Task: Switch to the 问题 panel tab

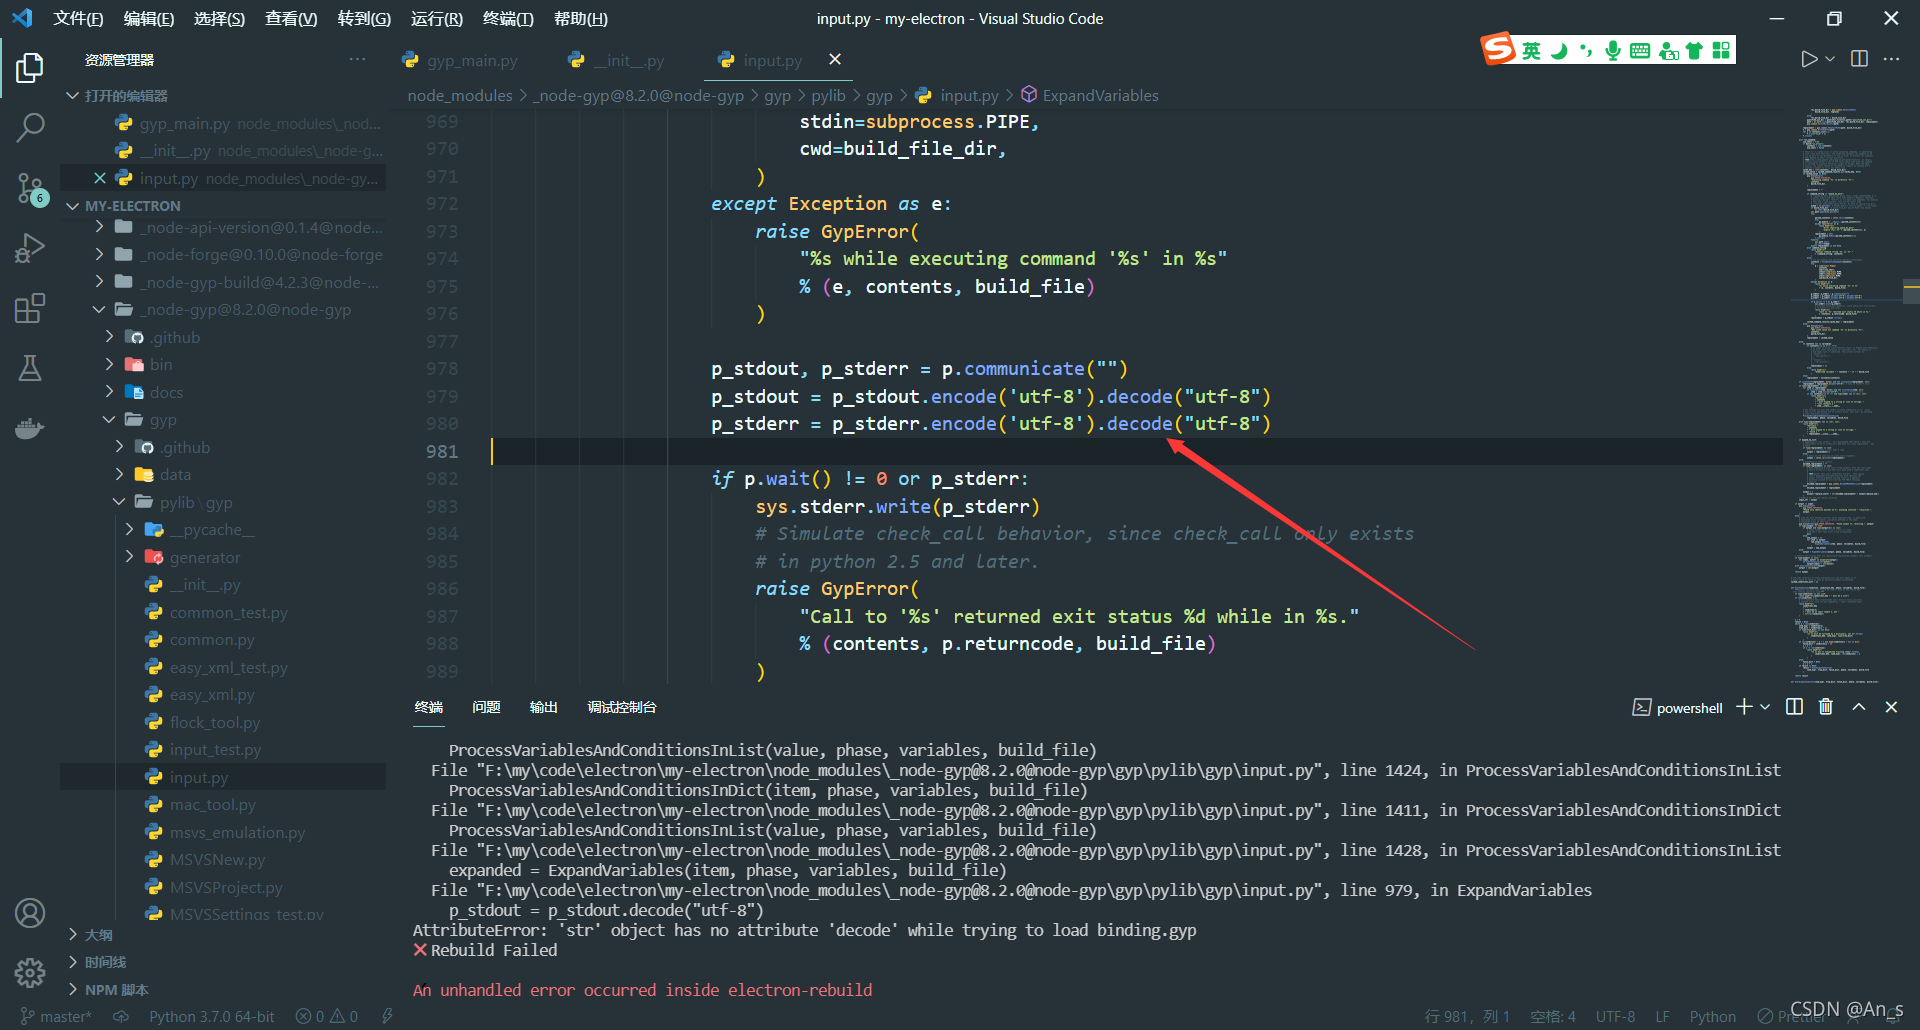Action: point(486,707)
